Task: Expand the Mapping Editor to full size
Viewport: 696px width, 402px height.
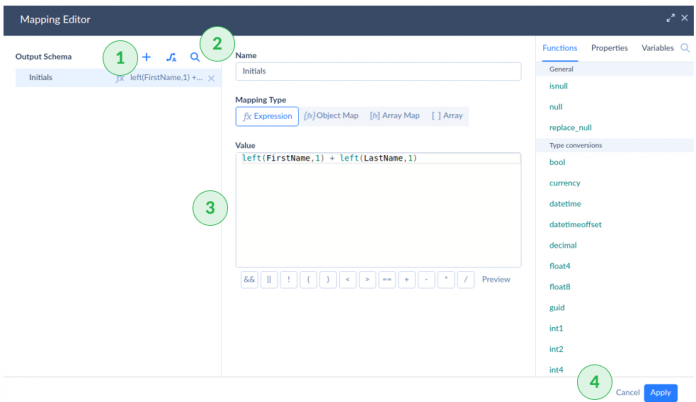Action: pyautogui.click(x=670, y=18)
